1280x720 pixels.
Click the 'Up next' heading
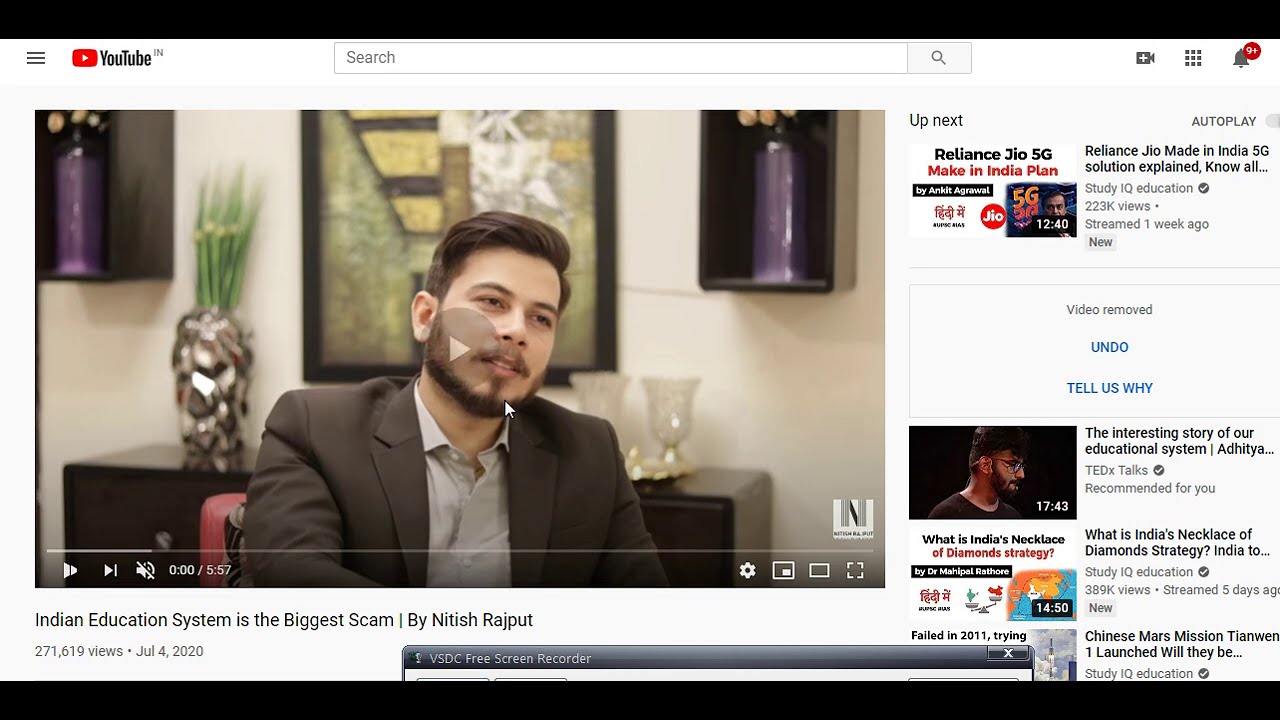tap(936, 120)
